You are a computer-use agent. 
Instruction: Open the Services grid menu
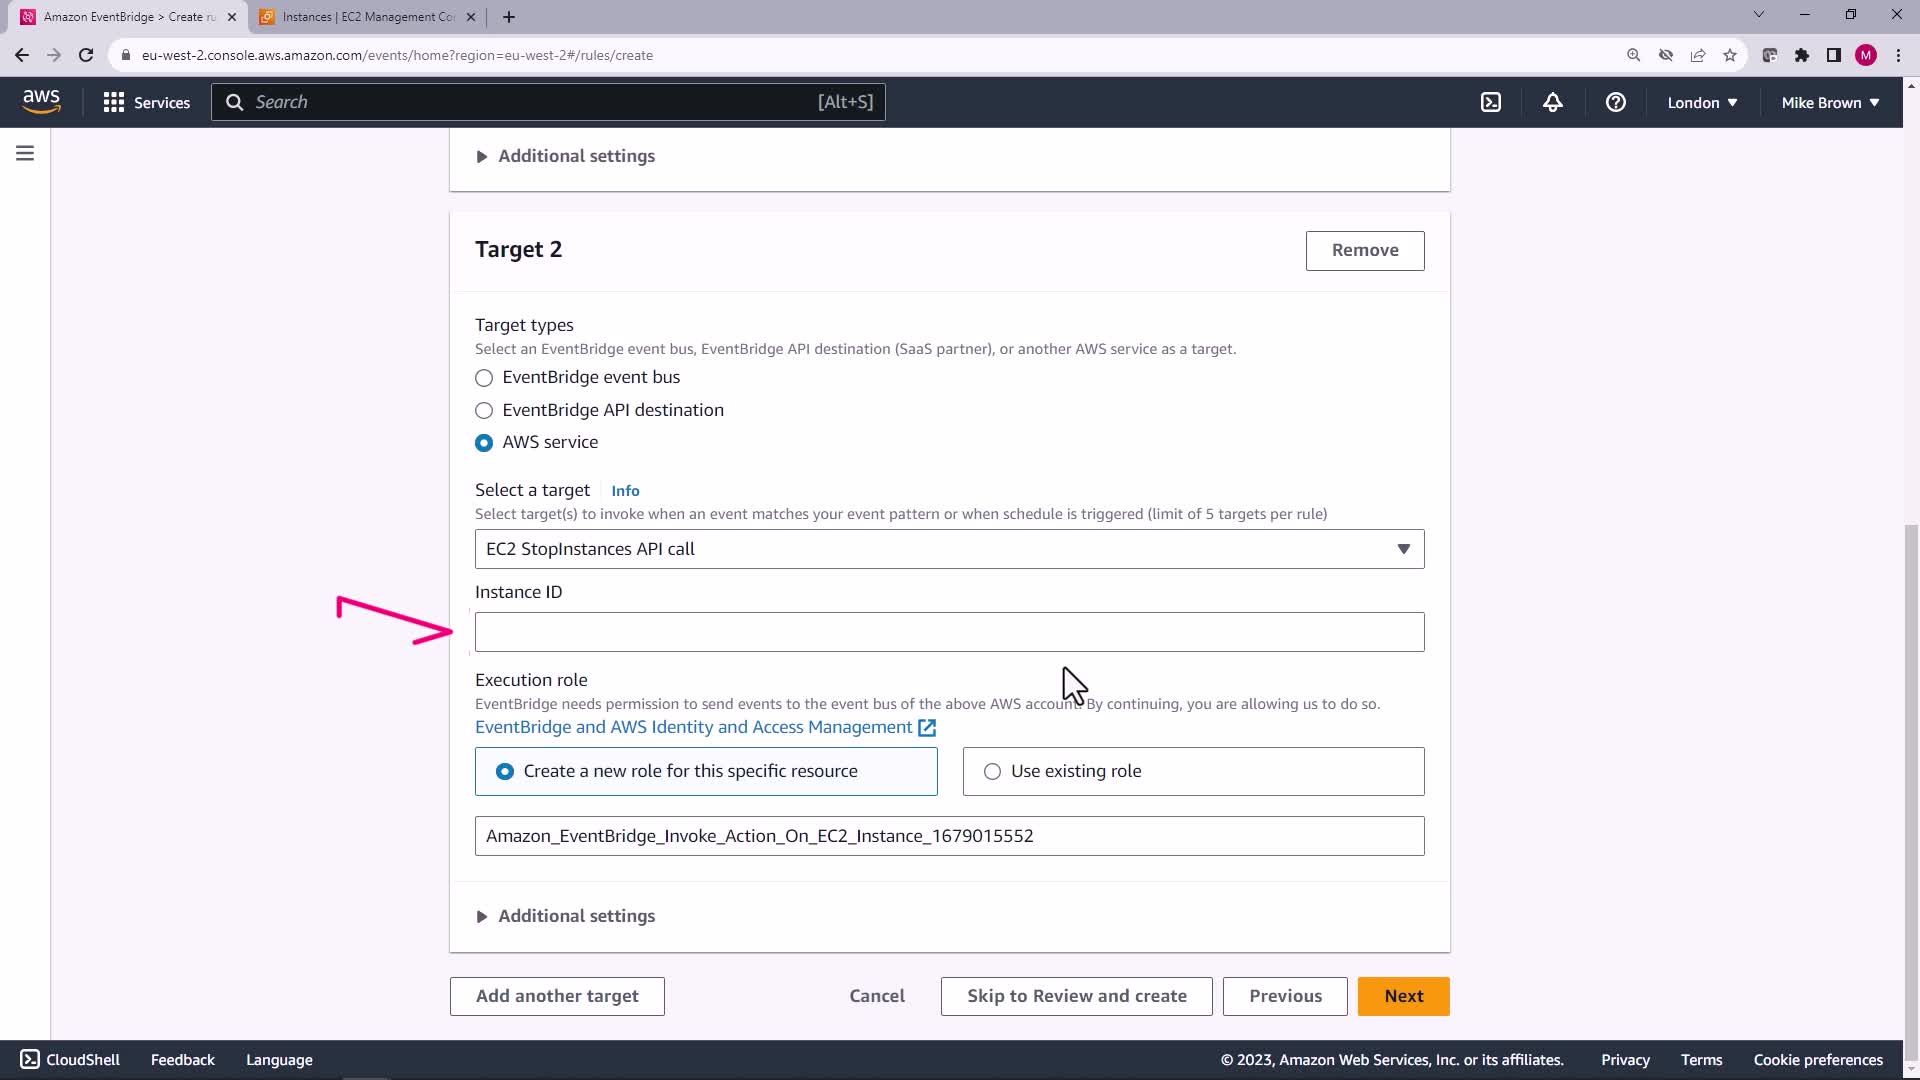(x=147, y=102)
